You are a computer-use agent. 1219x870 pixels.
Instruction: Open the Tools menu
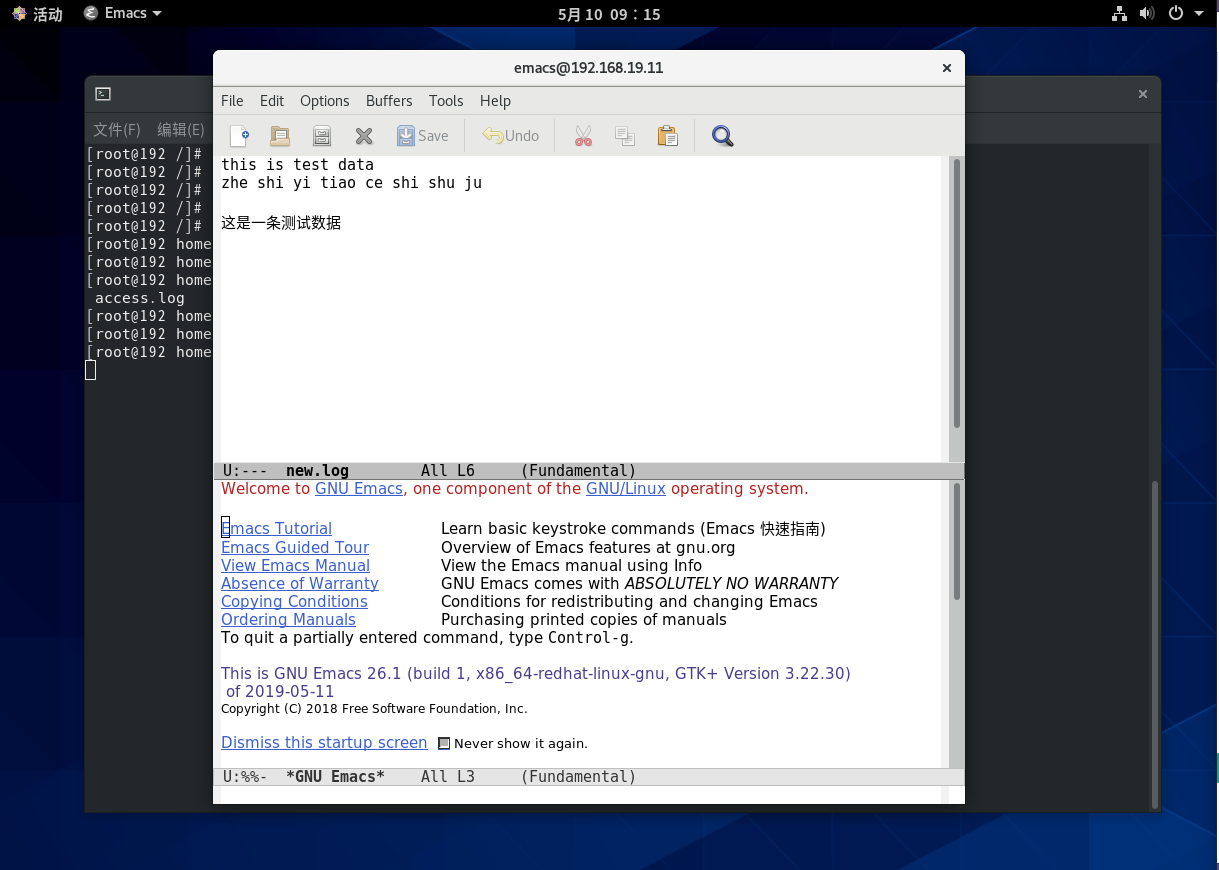[x=446, y=101]
